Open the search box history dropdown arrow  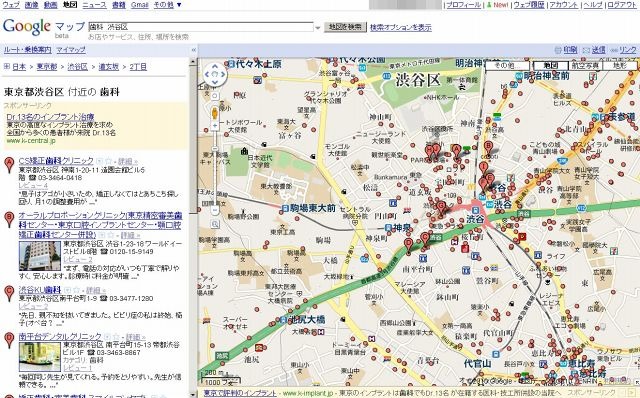click(318, 28)
